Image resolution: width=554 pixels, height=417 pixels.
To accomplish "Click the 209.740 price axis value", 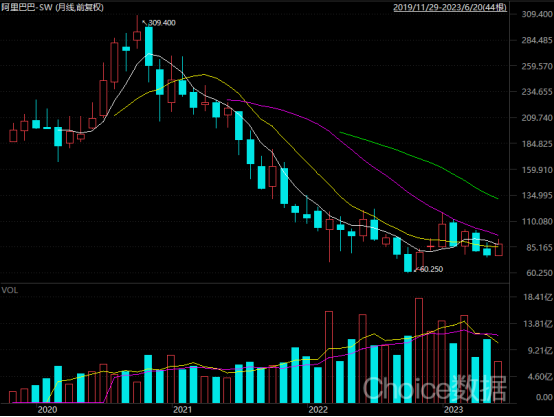I will [537, 118].
